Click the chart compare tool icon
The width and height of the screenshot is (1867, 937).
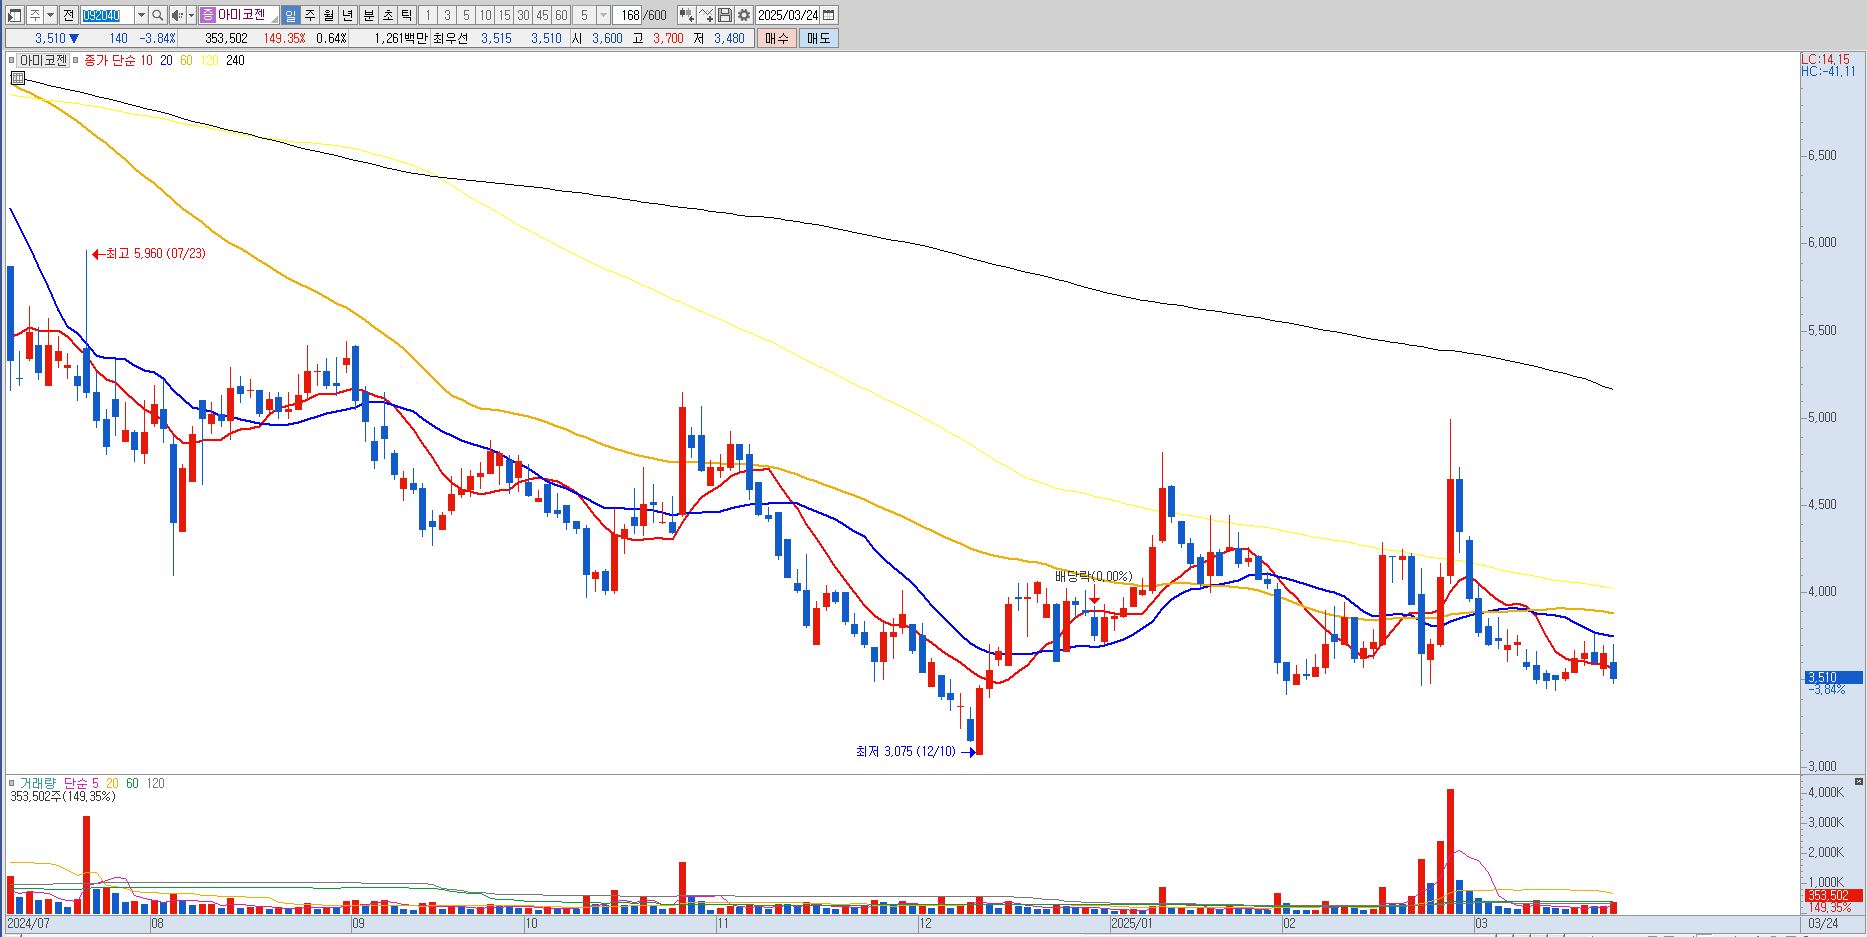686,15
